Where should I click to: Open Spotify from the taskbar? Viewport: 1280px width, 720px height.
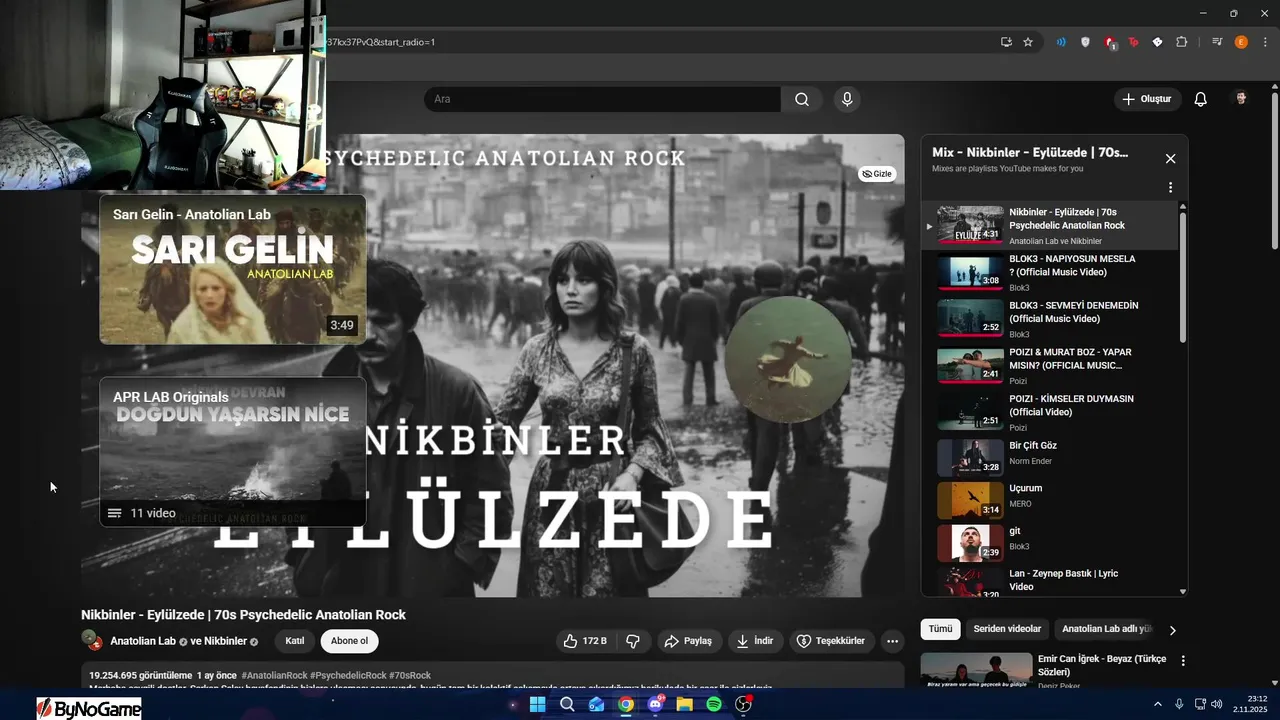tap(714, 704)
